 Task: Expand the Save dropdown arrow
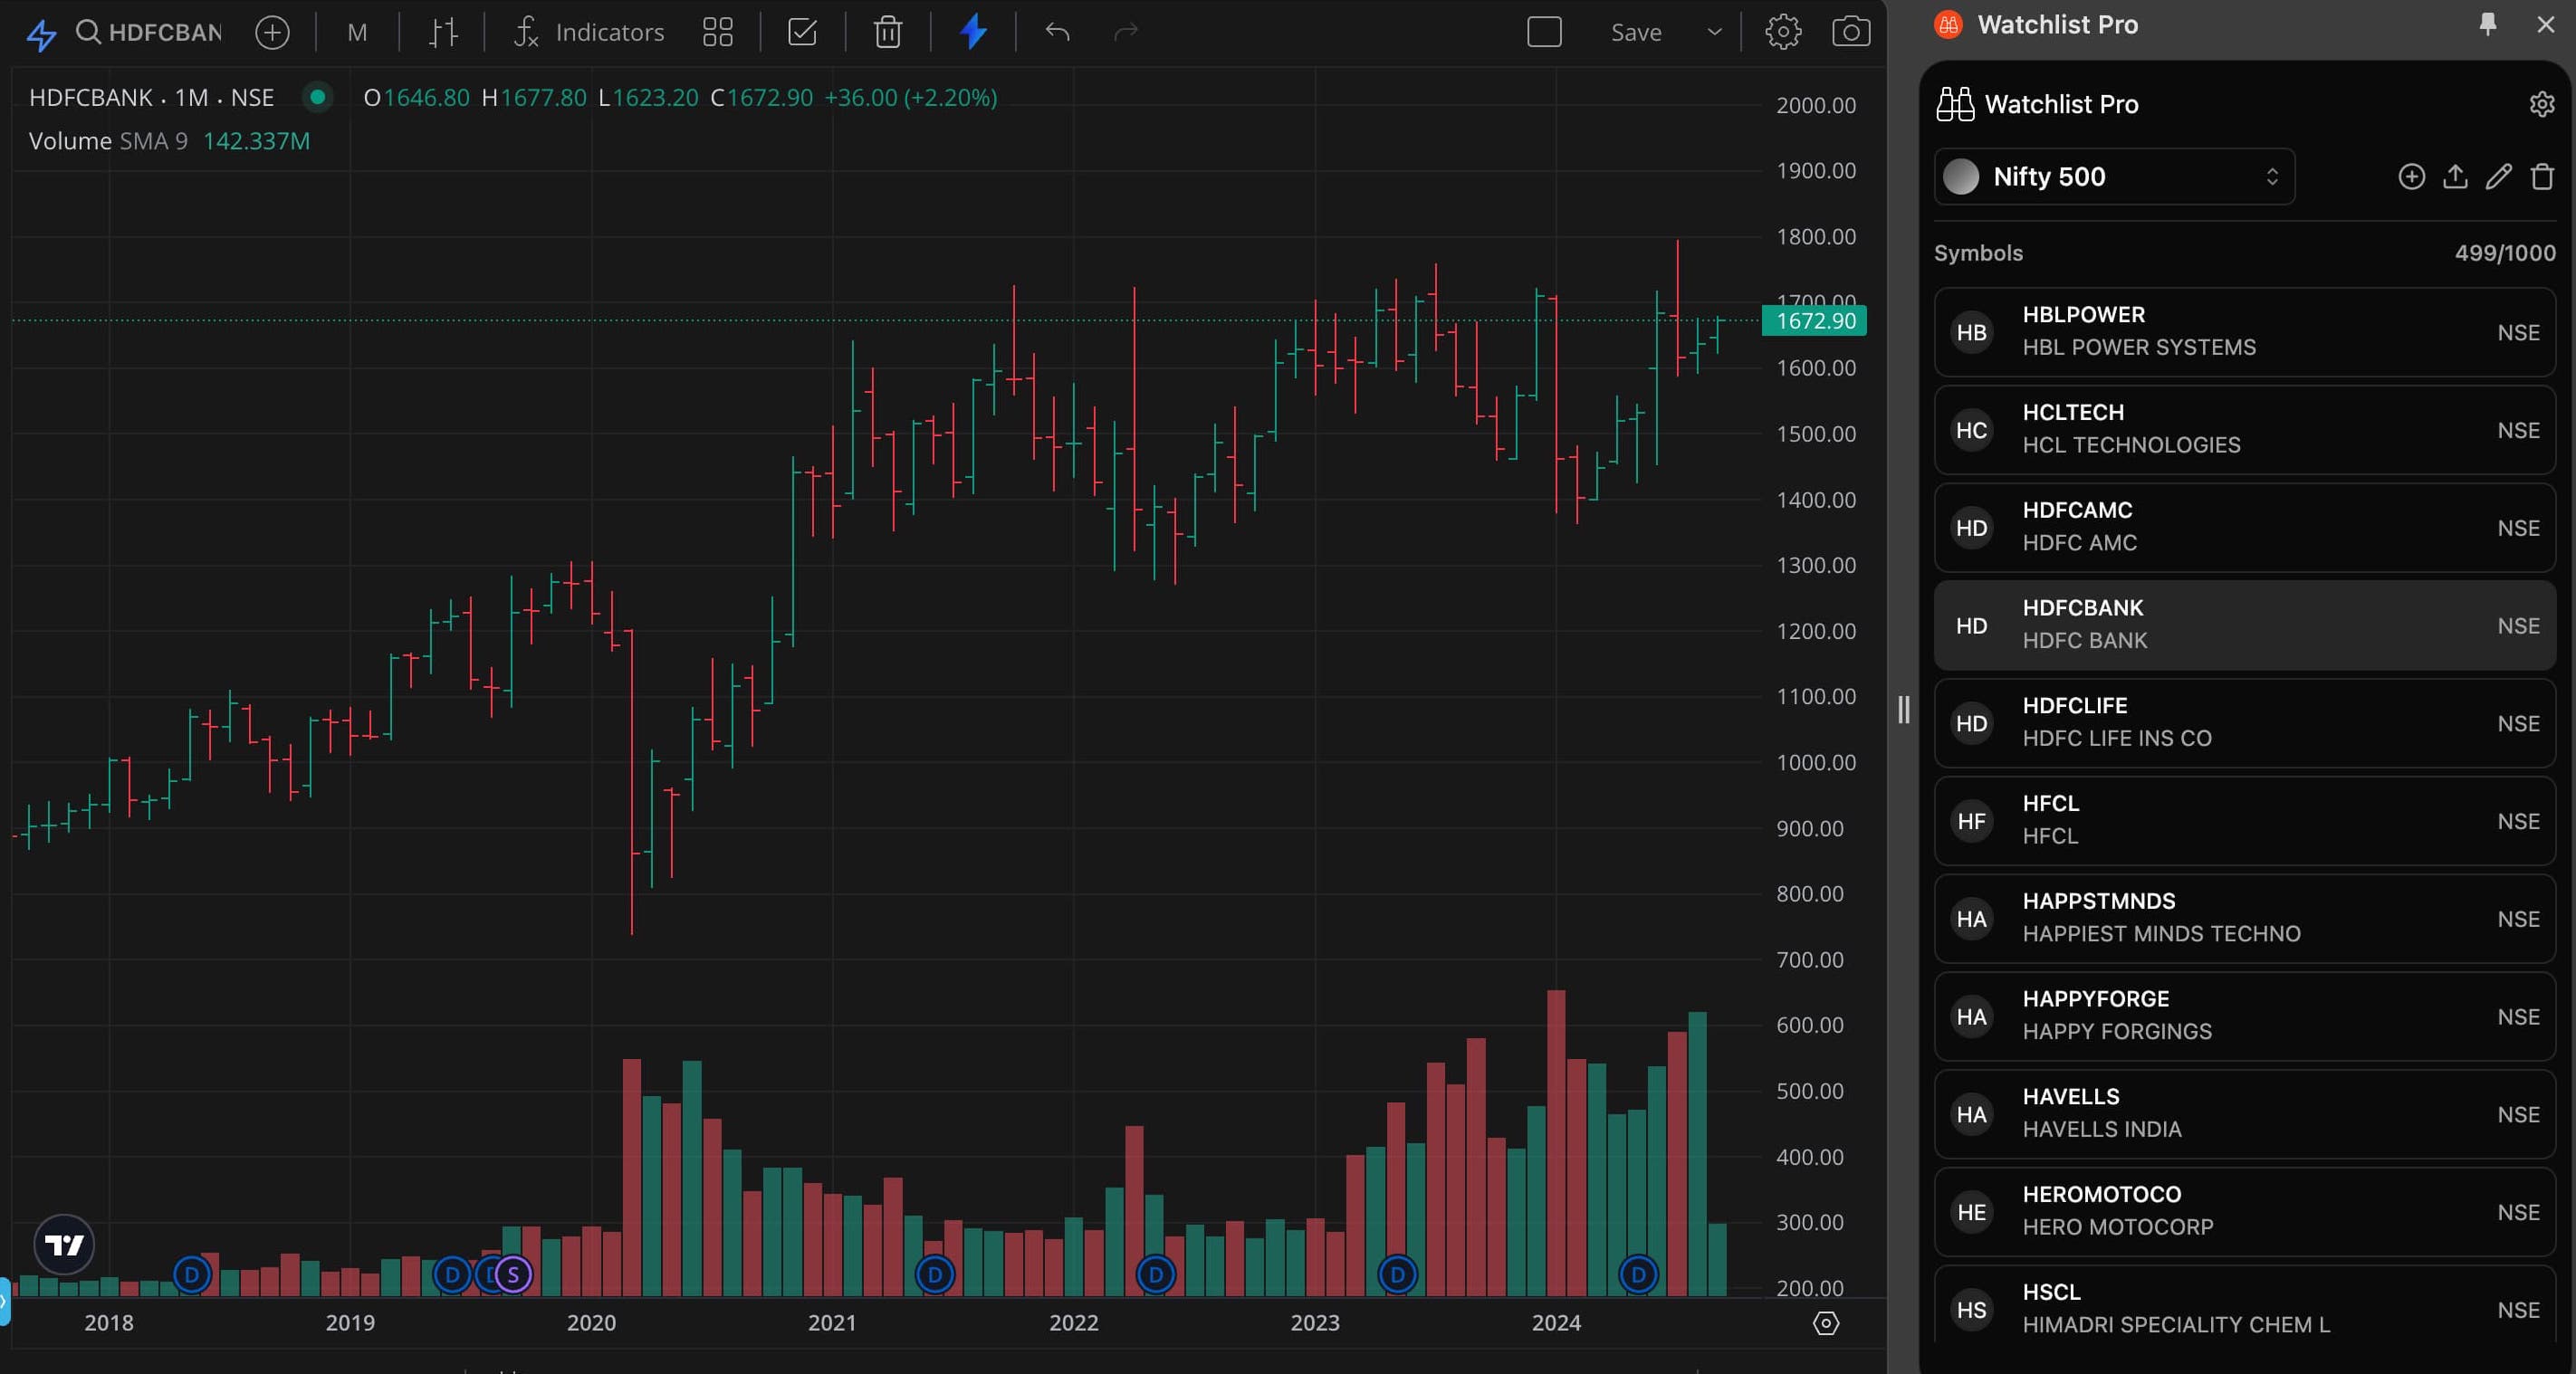[x=1714, y=32]
